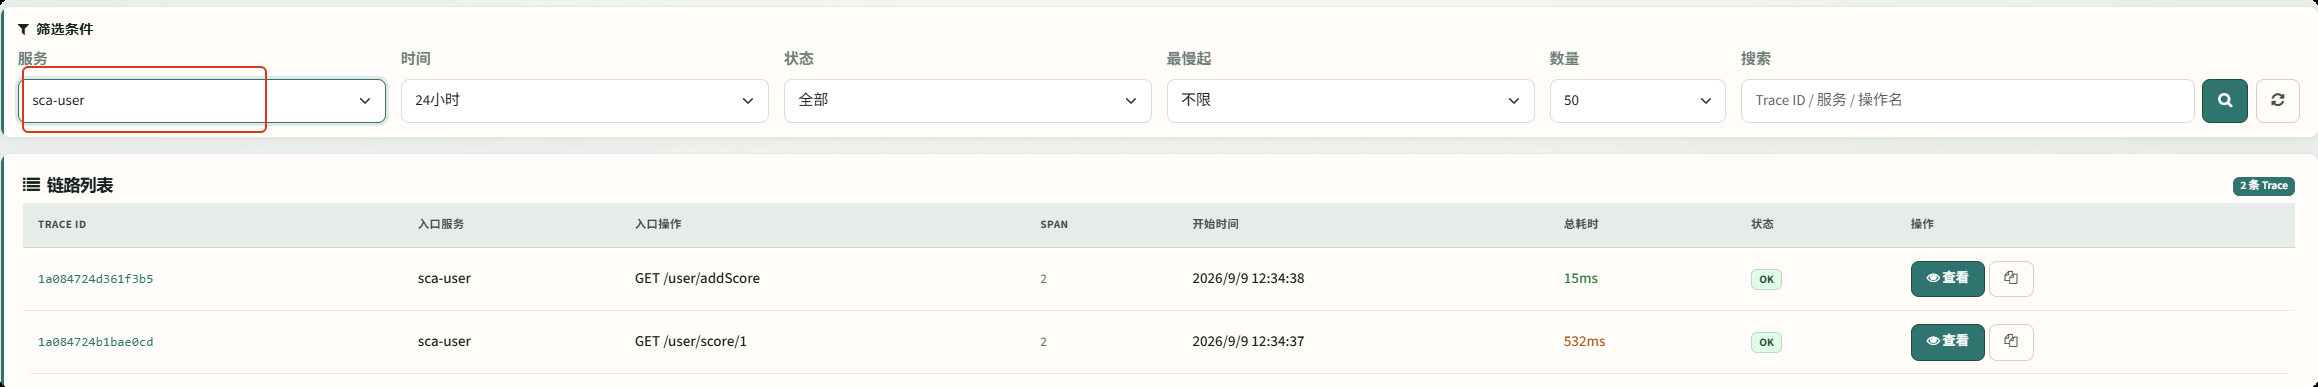Click the list icon beside 链路列表
Image resolution: width=2318 pixels, height=387 pixels.
[32, 185]
